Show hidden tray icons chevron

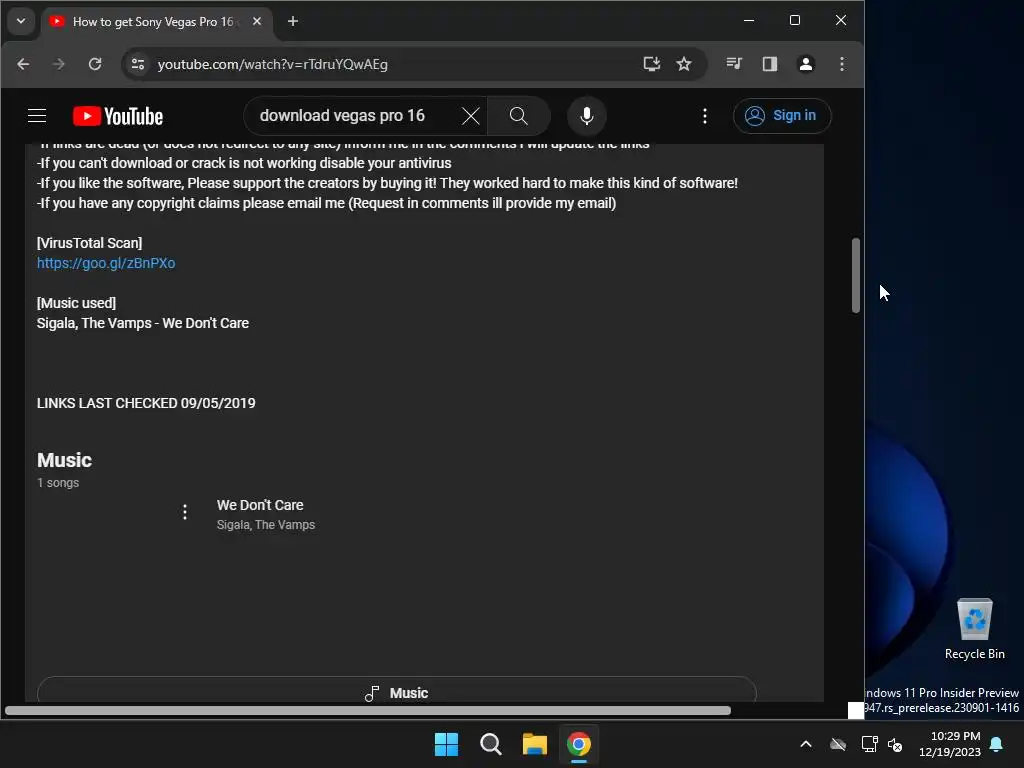click(806, 744)
